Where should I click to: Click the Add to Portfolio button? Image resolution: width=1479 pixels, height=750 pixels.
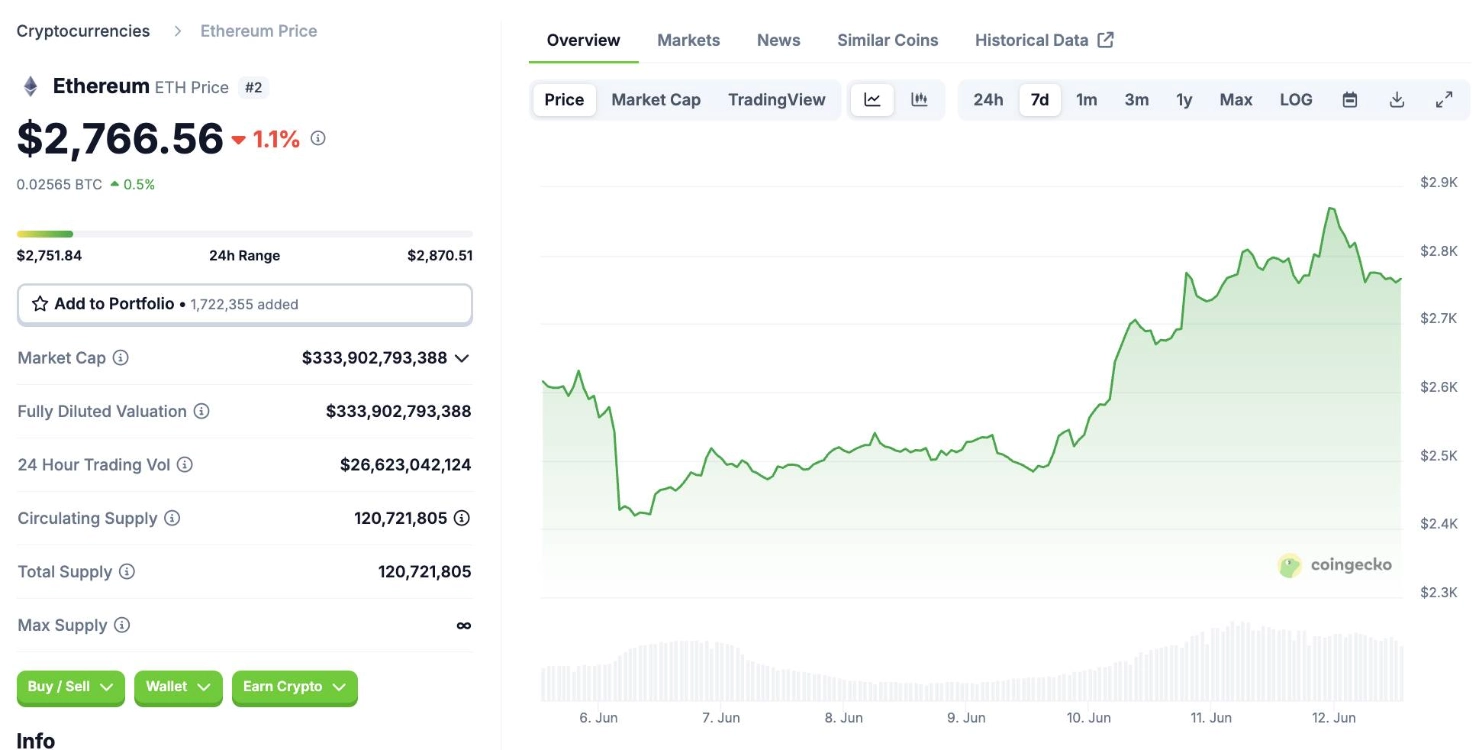click(x=245, y=304)
